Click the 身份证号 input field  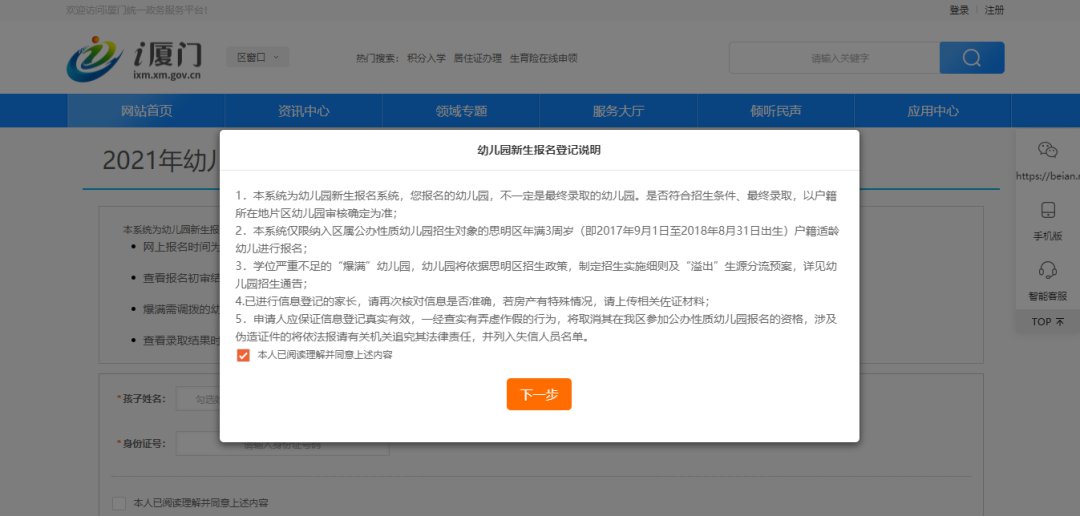point(282,444)
